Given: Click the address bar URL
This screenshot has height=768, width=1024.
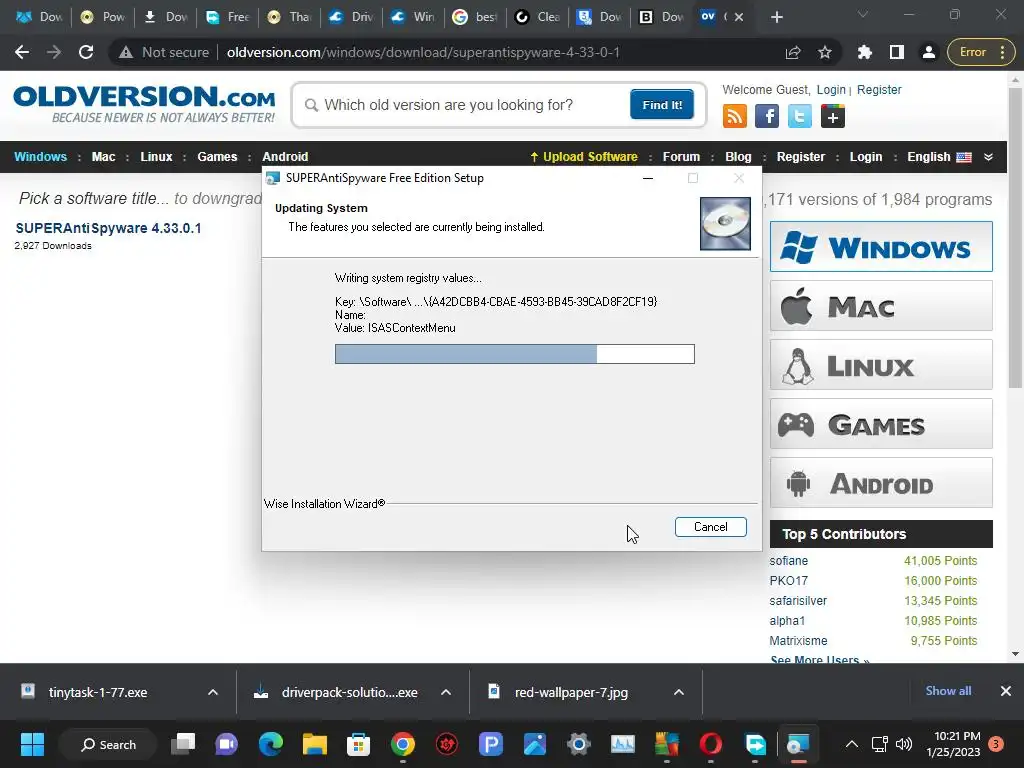Looking at the screenshot, I should [x=423, y=52].
